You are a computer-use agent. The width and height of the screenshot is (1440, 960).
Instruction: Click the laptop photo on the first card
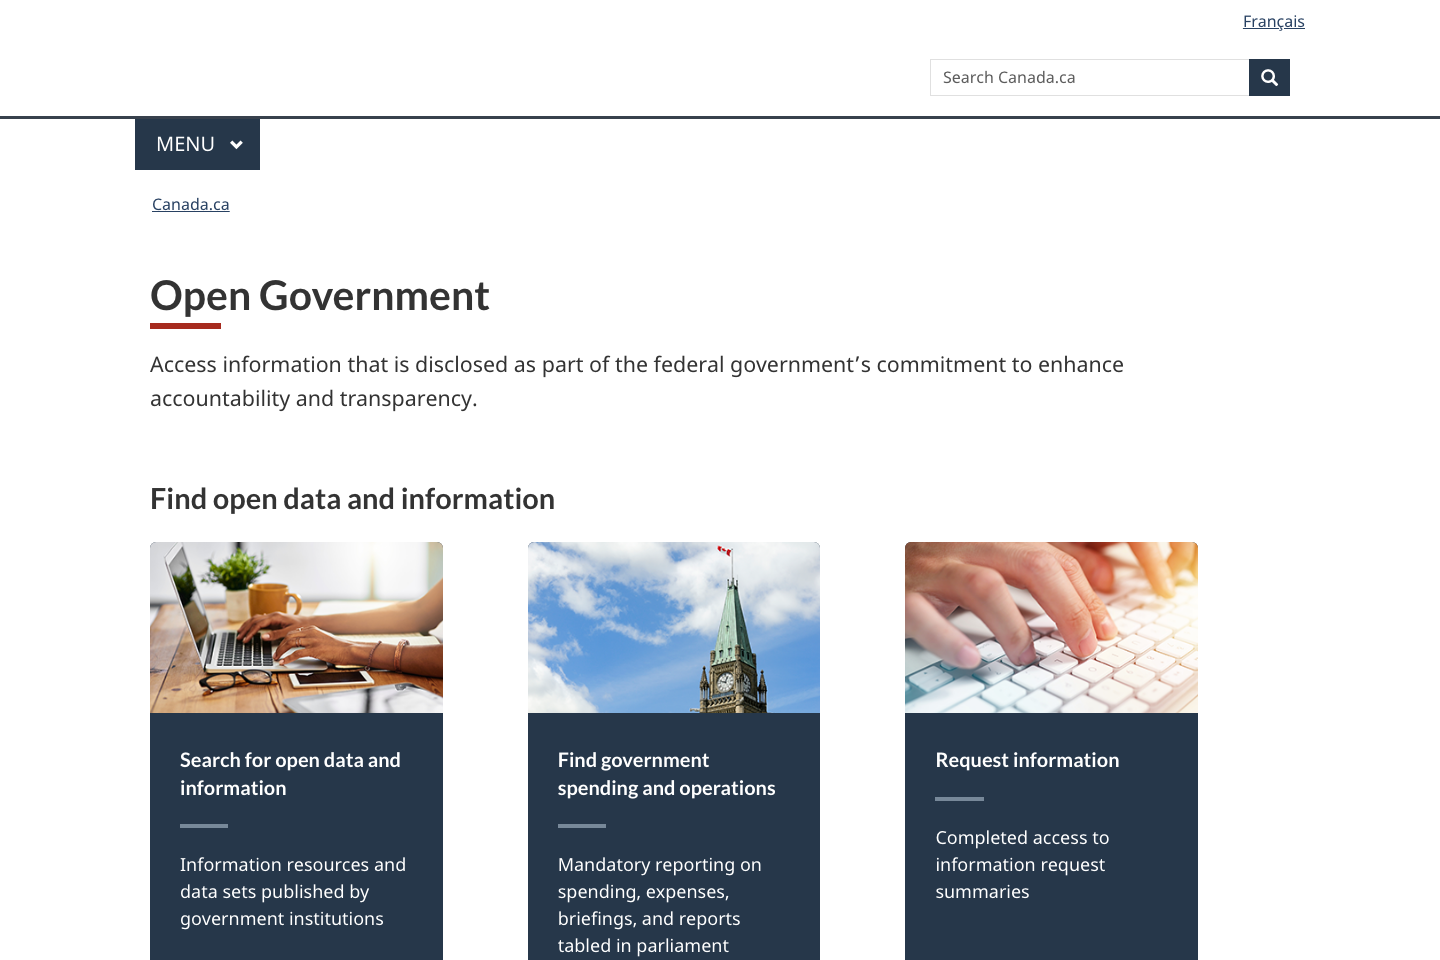[x=296, y=626]
